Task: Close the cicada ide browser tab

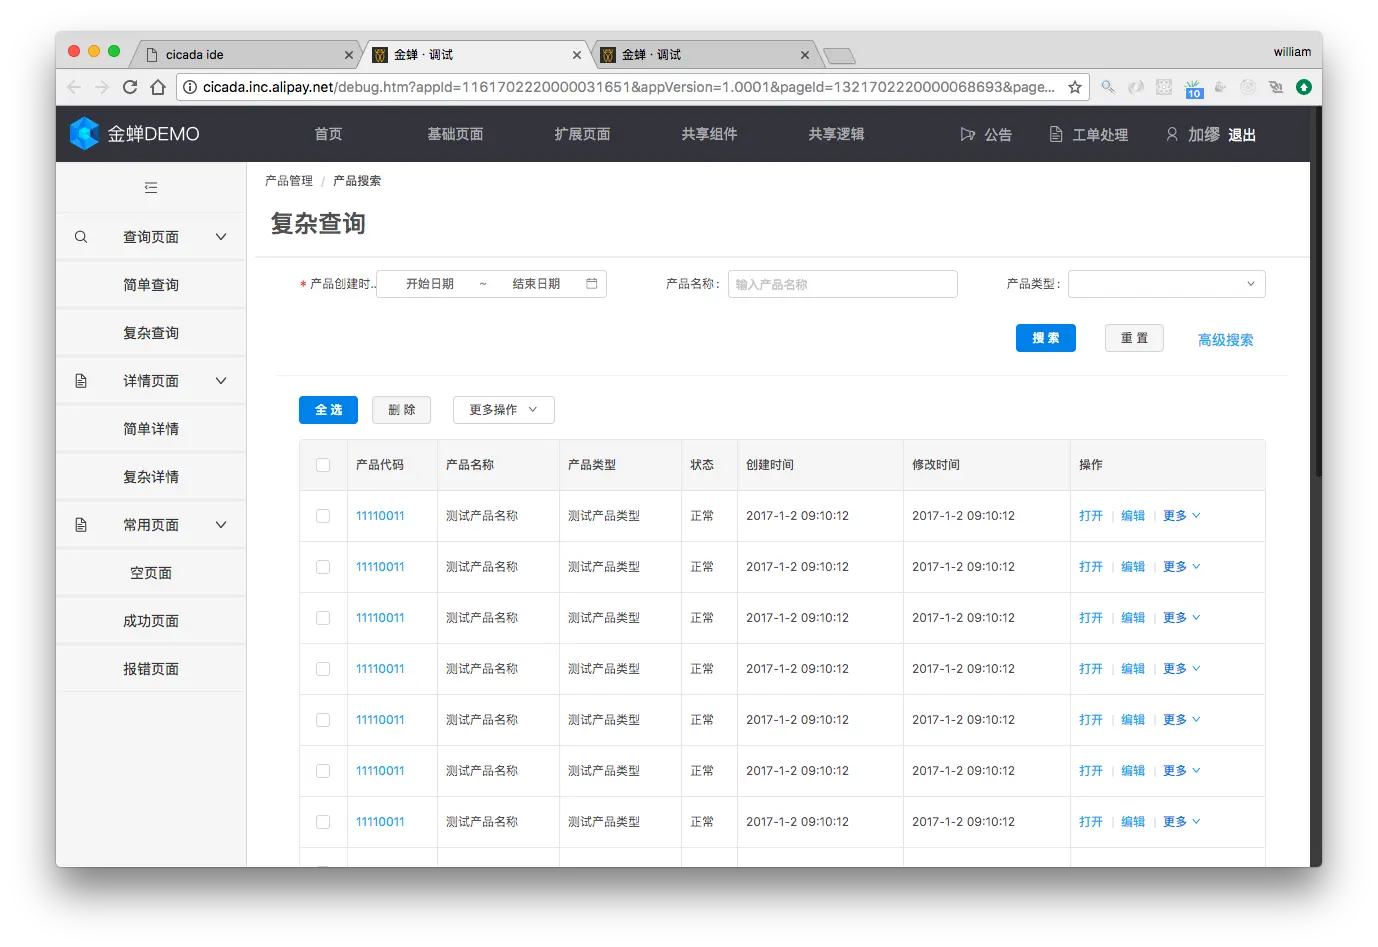Action: 348,55
